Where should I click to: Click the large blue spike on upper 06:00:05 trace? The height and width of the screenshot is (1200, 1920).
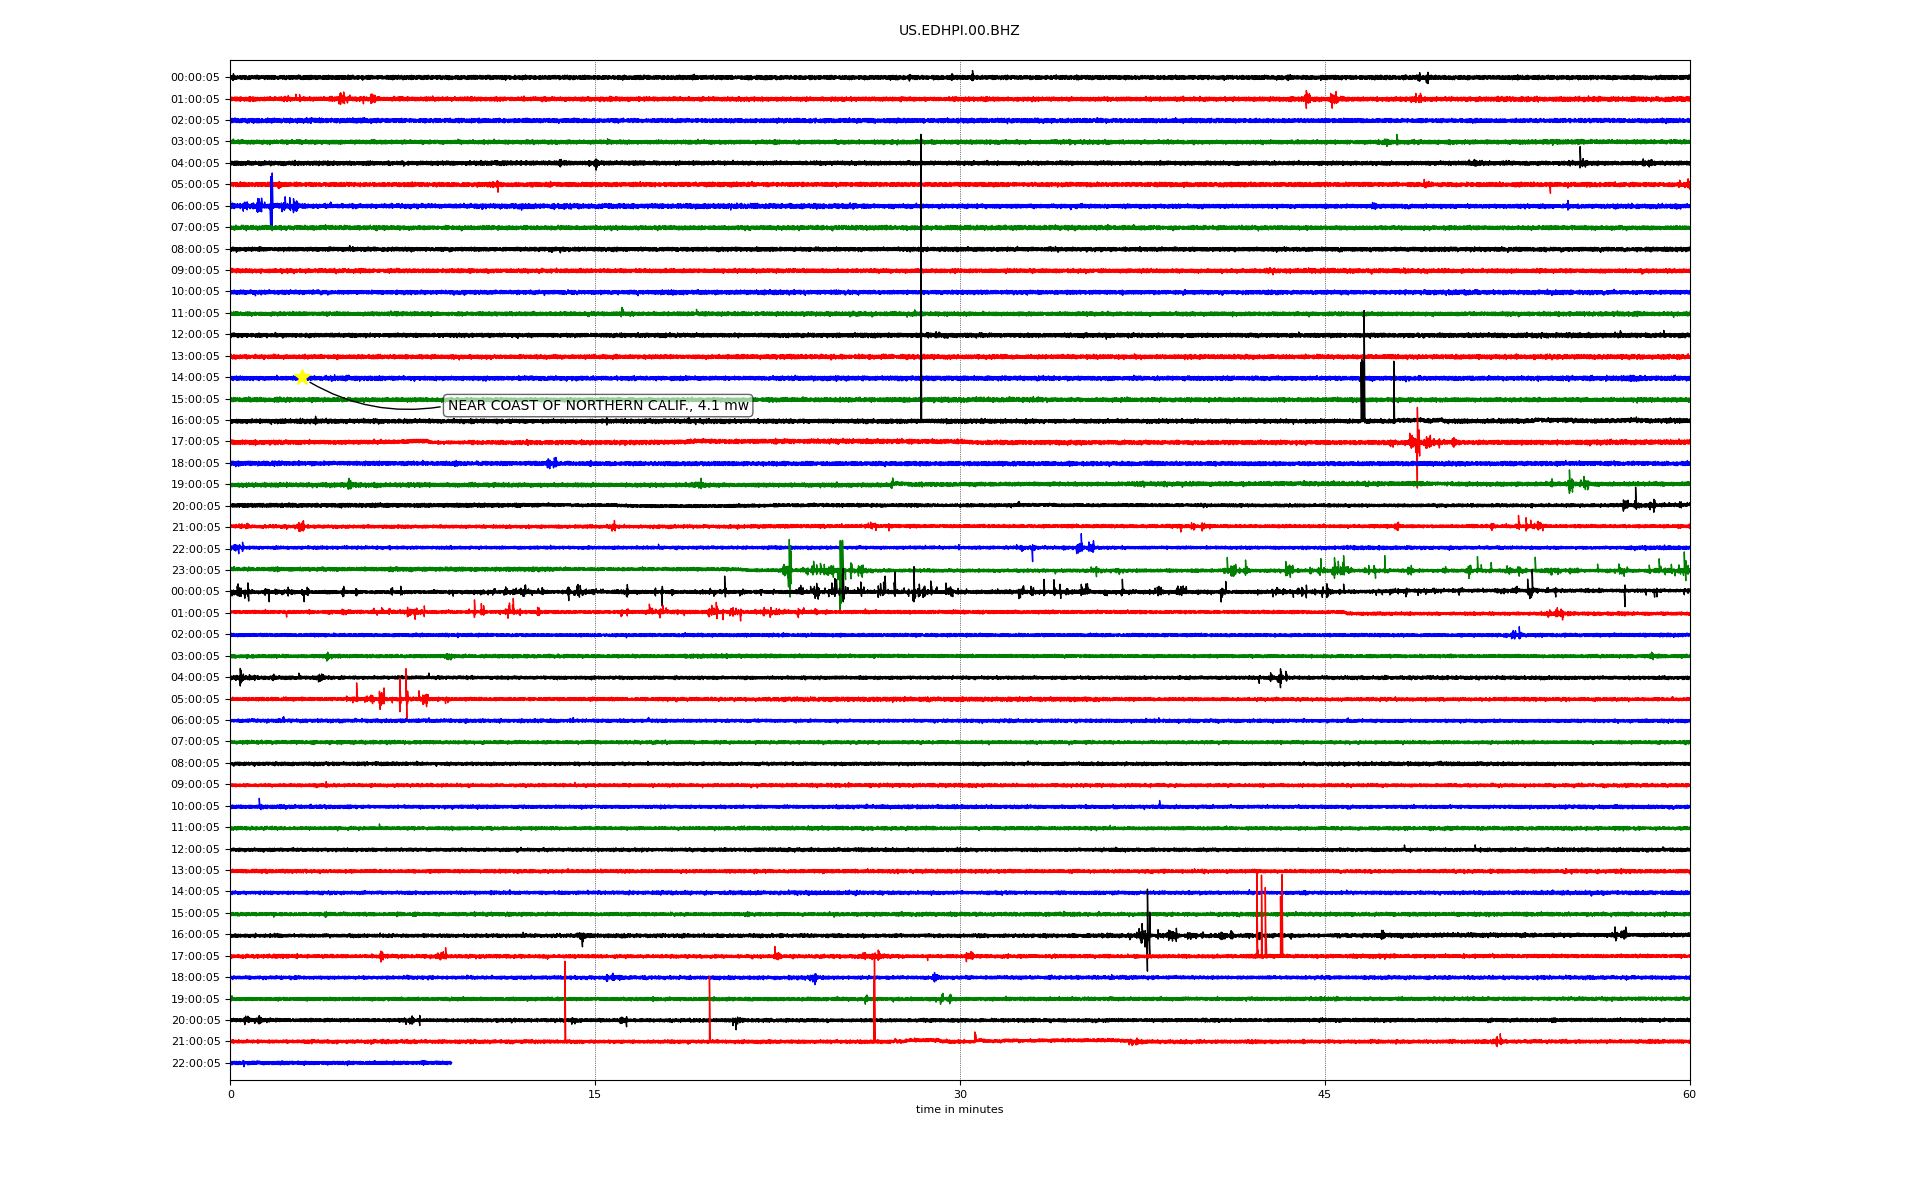[271, 200]
